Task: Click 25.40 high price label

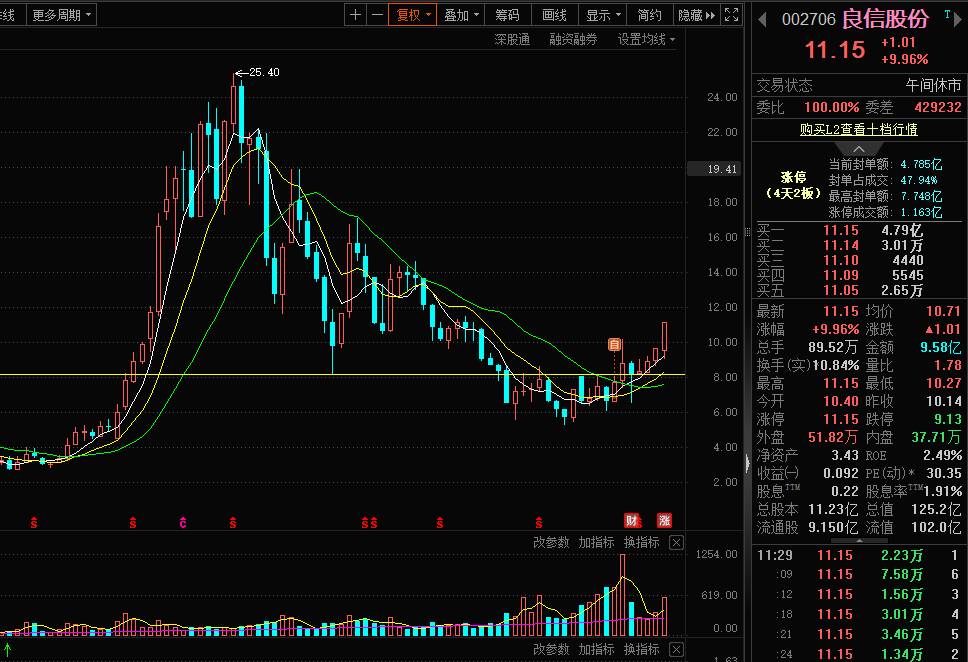Action: point(264,72)
